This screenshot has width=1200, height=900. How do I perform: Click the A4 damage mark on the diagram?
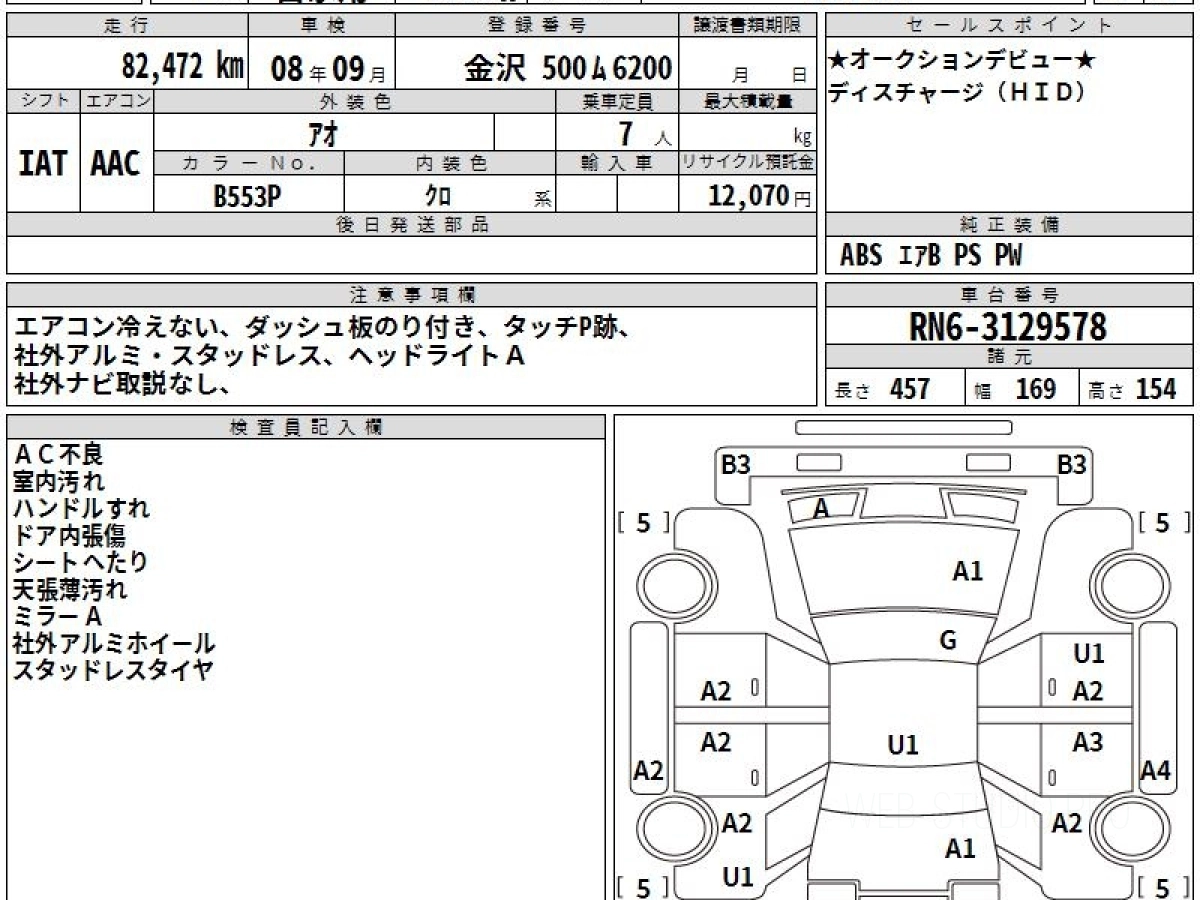(x=1155, y=770)
